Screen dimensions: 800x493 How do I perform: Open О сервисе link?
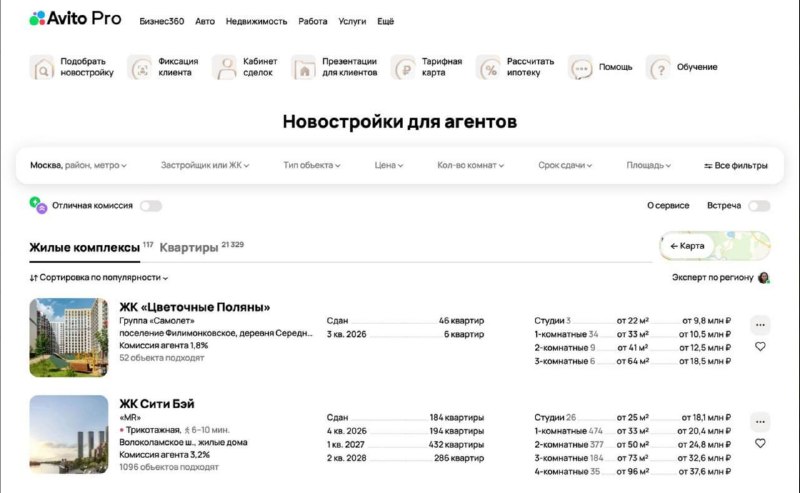(x=668, y=205)
